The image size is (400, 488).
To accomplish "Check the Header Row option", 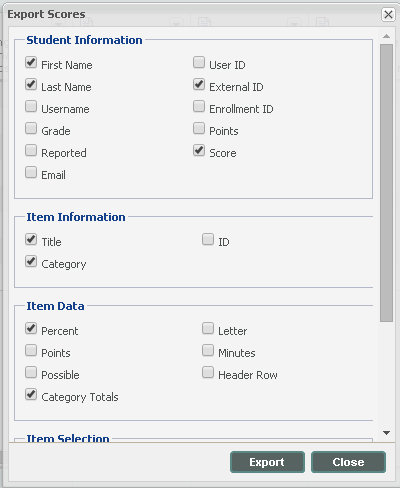I will point(208,373).
